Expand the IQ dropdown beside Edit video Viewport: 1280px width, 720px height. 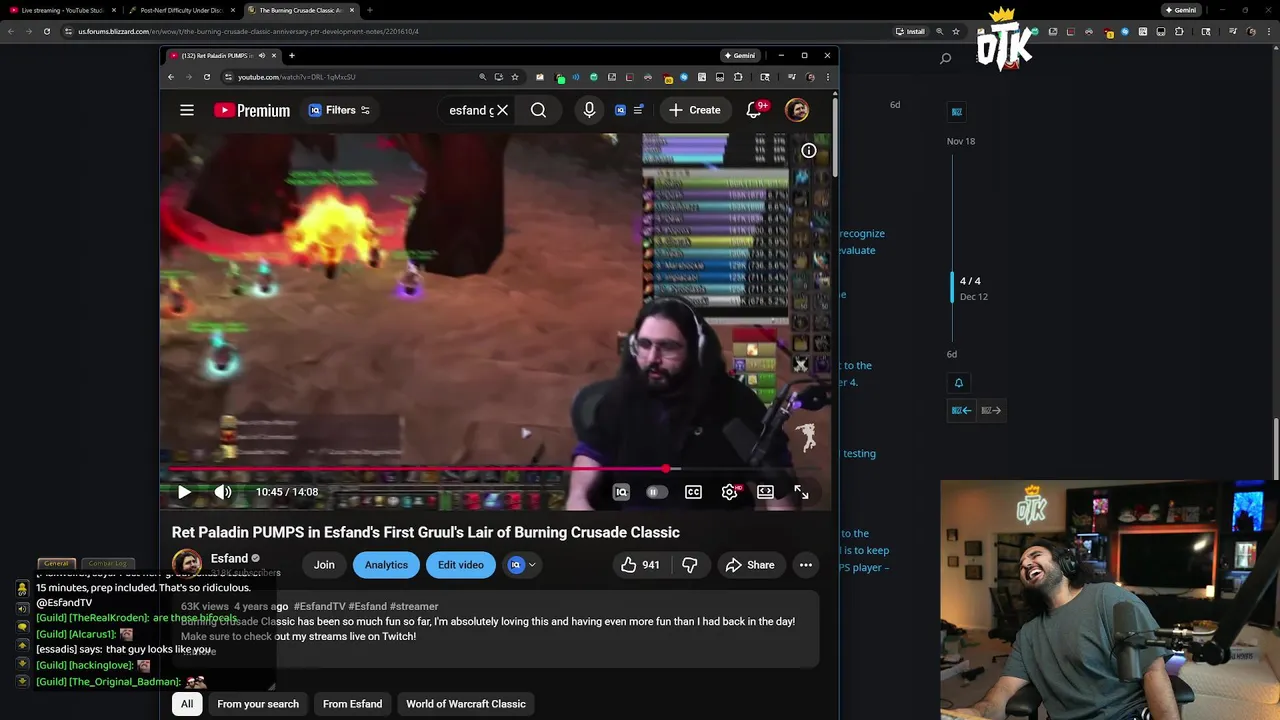[522, 565]
